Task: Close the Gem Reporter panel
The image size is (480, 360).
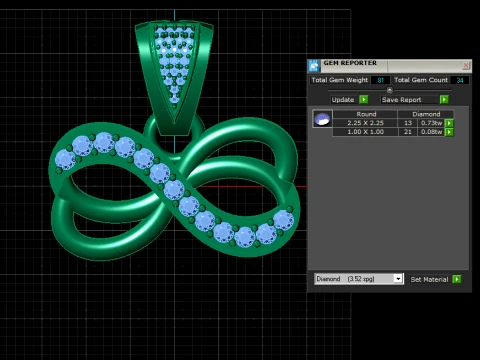Action: pyautogui.click(x=466, y=66)
